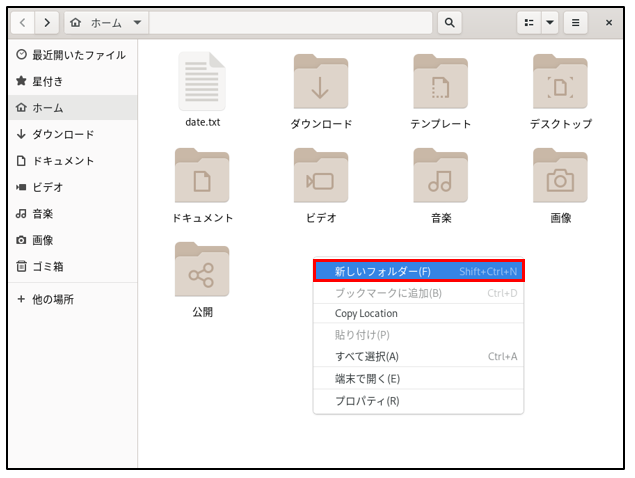Image resolution: width=635 pixels, height=478 pixels.
Task: Toggle the list view icon
Action: (x=529, y=22)
